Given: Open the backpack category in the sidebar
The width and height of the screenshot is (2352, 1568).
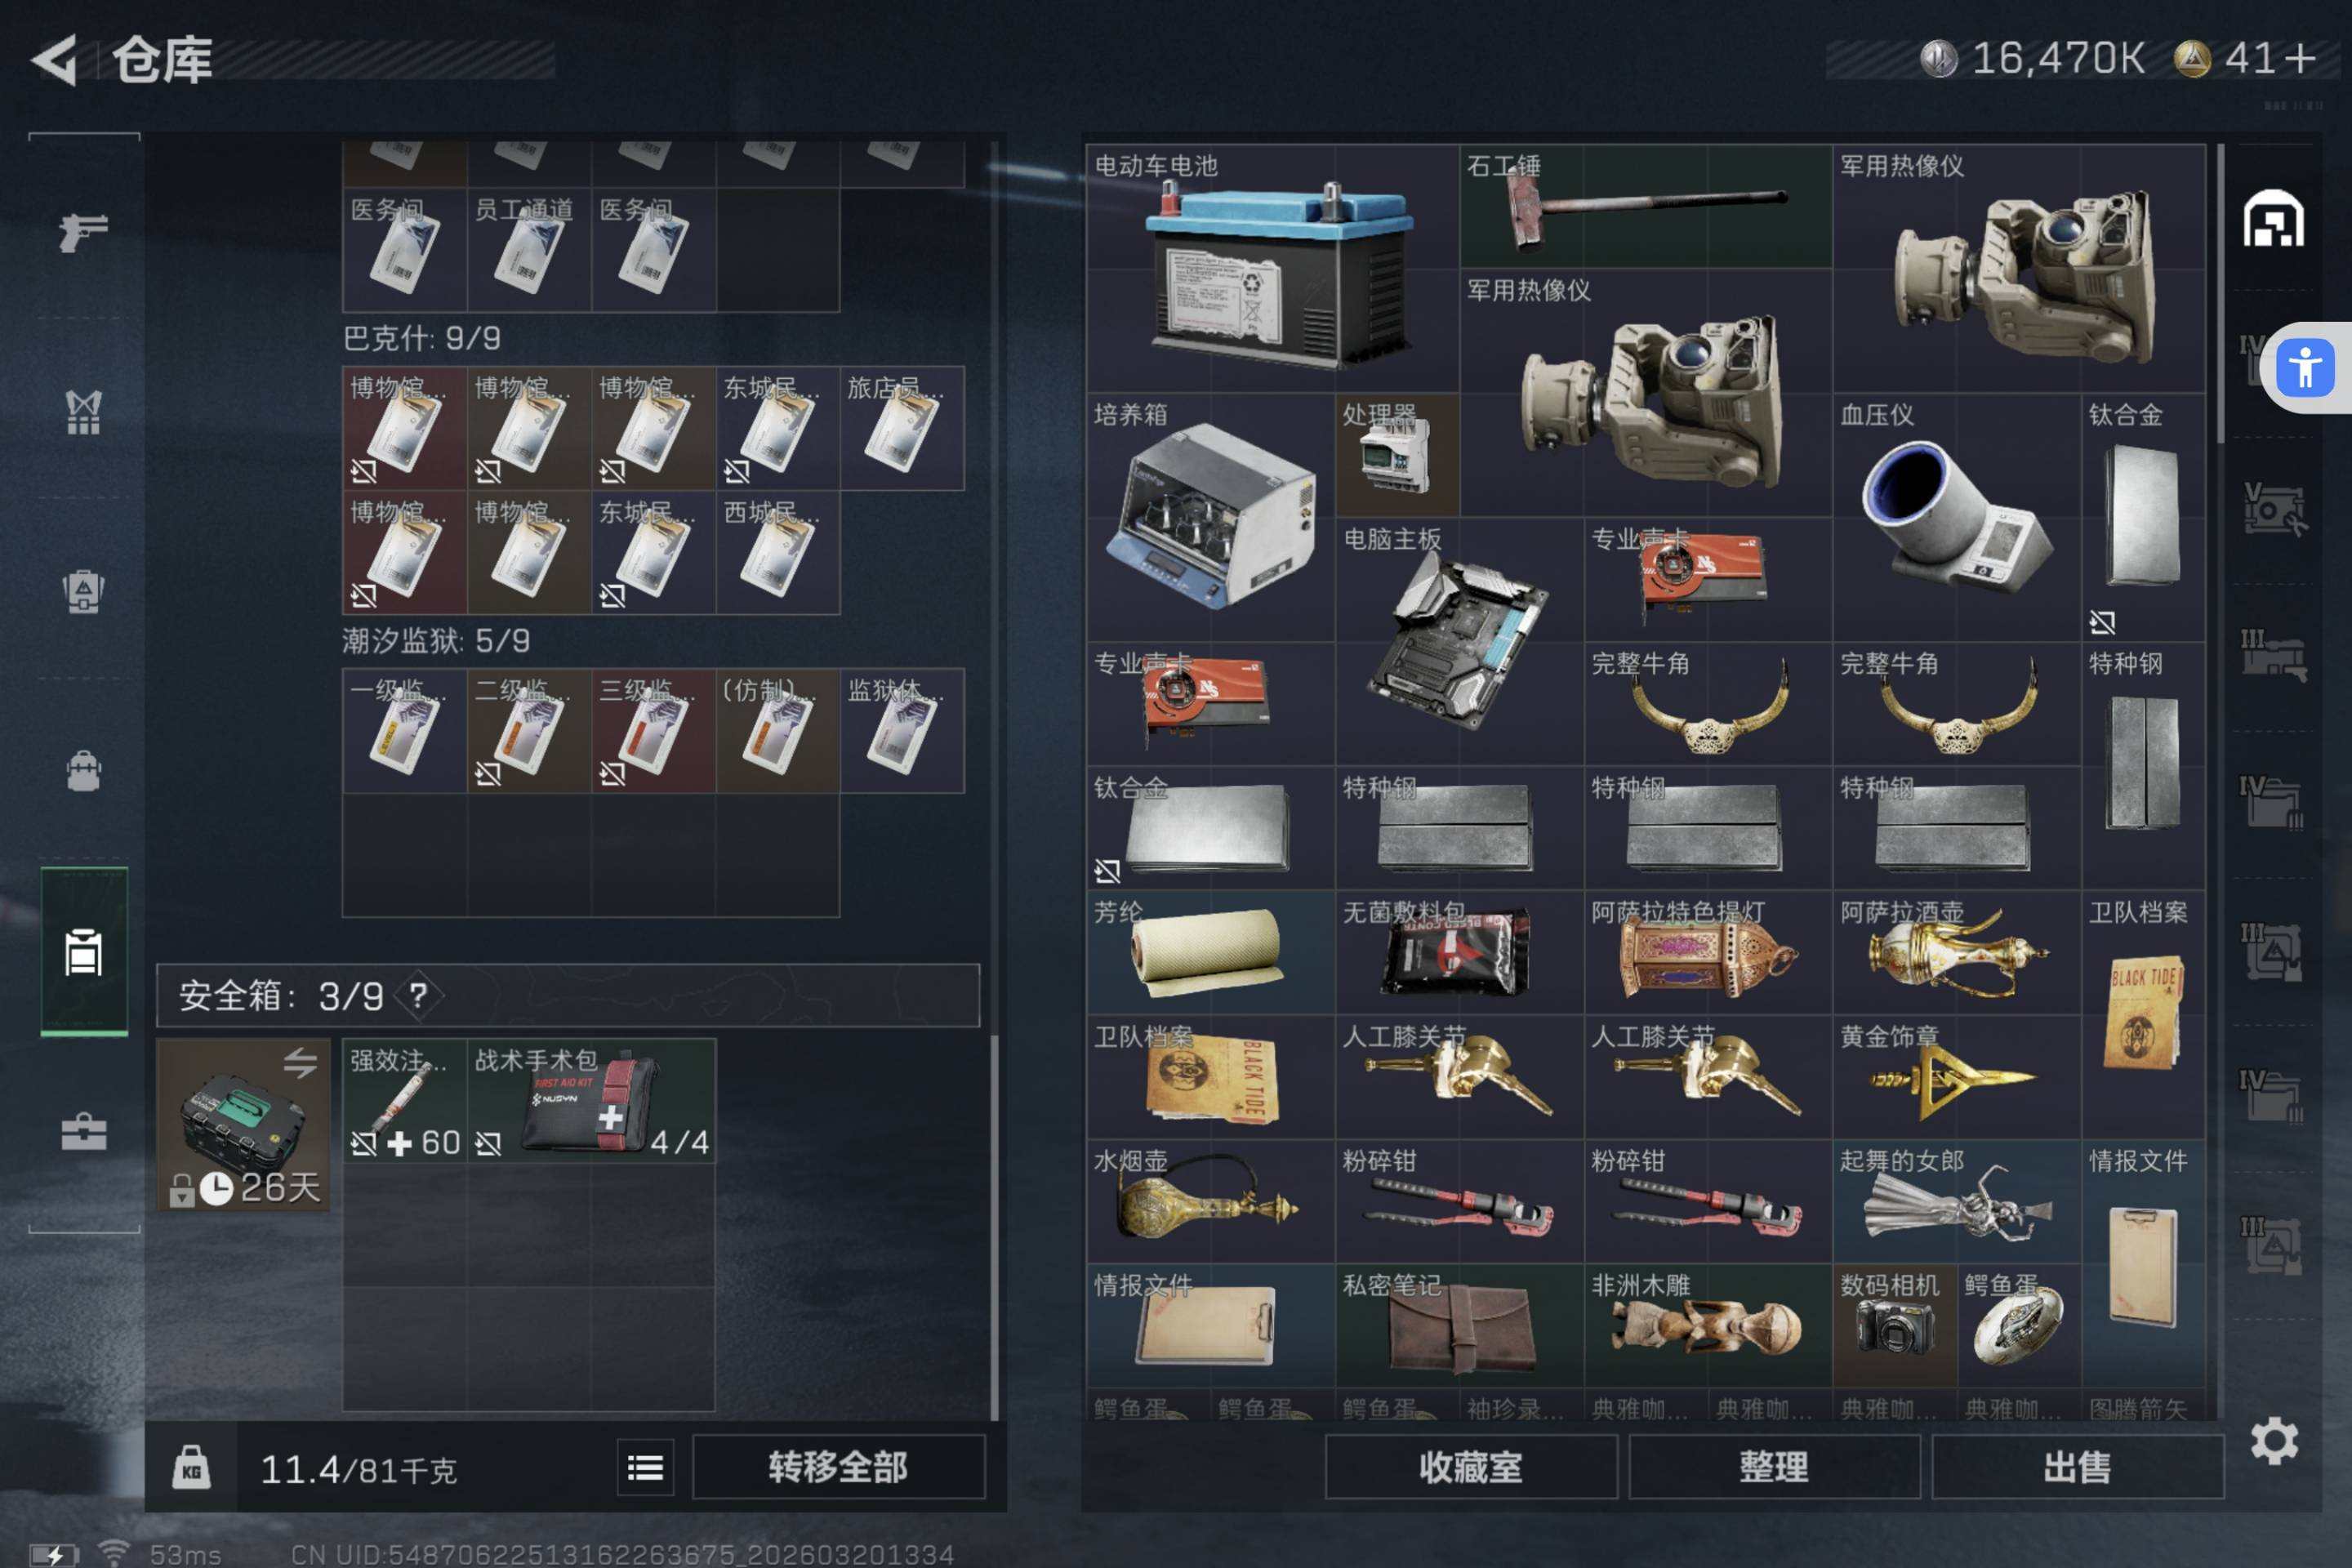Looking at the screenshot, I should click(83, 771).
